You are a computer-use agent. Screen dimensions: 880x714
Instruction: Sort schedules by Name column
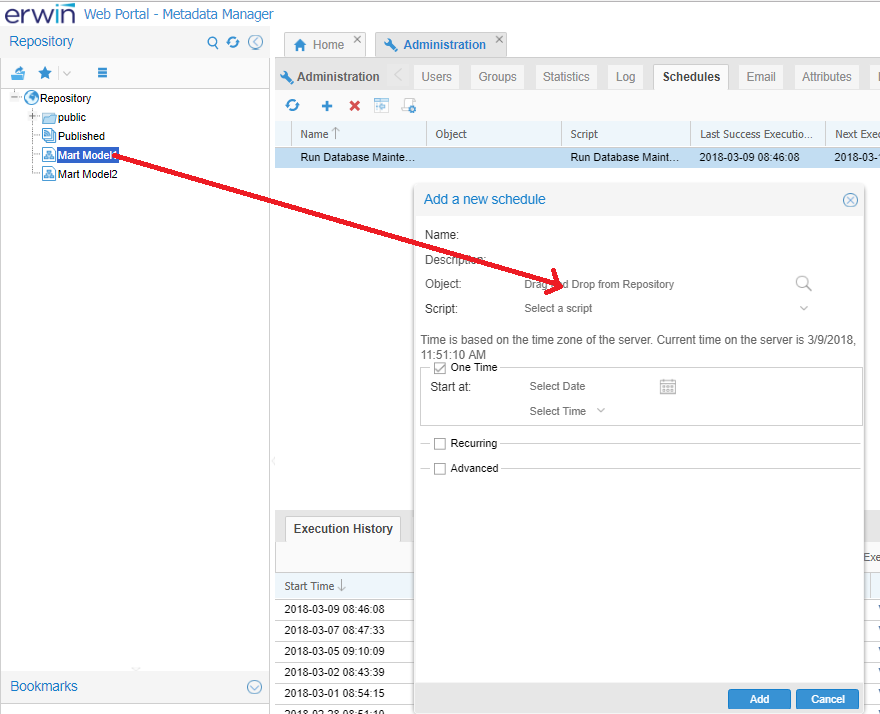(x=359, y=134)
